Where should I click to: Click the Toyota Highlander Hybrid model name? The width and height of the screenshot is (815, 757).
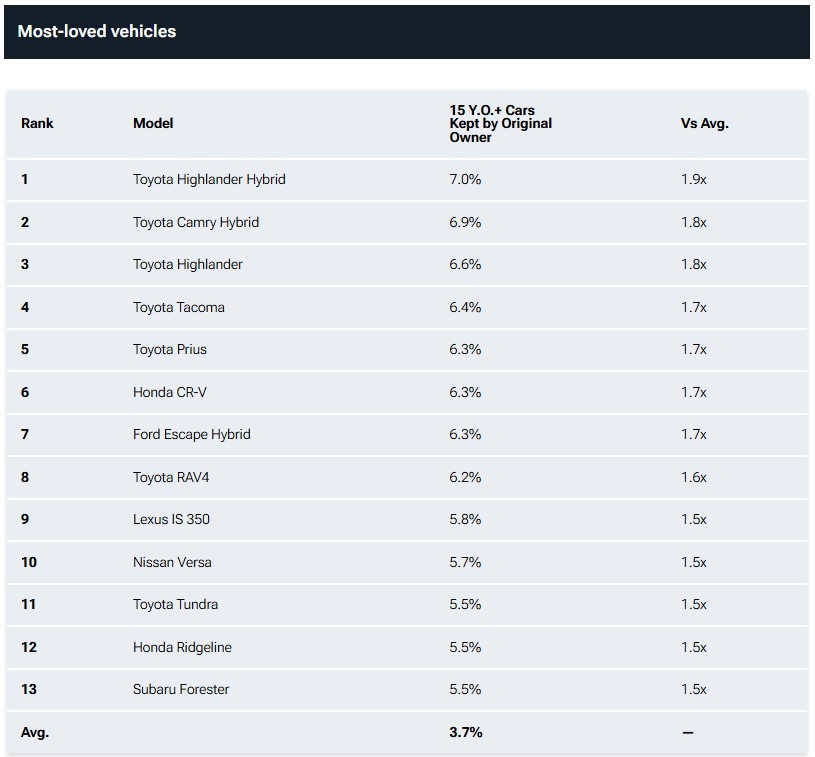209,179
